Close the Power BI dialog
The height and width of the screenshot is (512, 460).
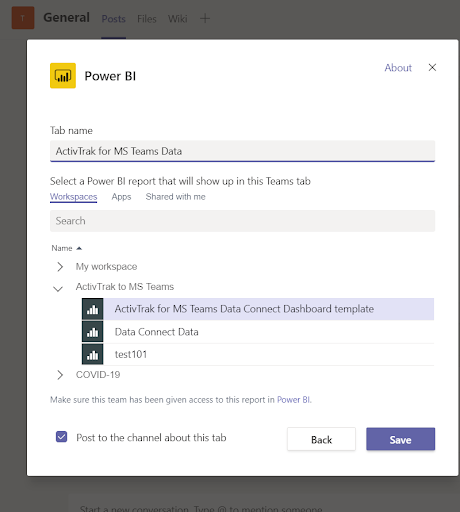click(x=432, y=67)
